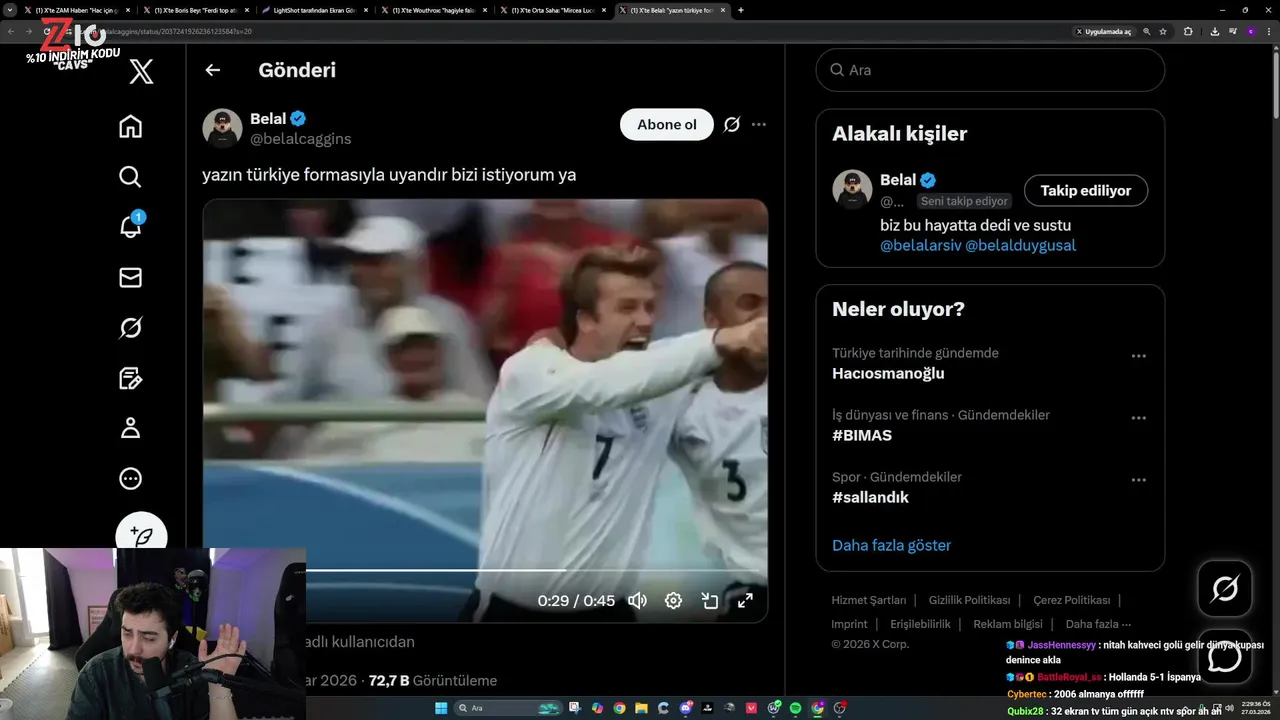Open Profile icon in sidebar
Screen dimensions: 1280x720
[130, 428]
